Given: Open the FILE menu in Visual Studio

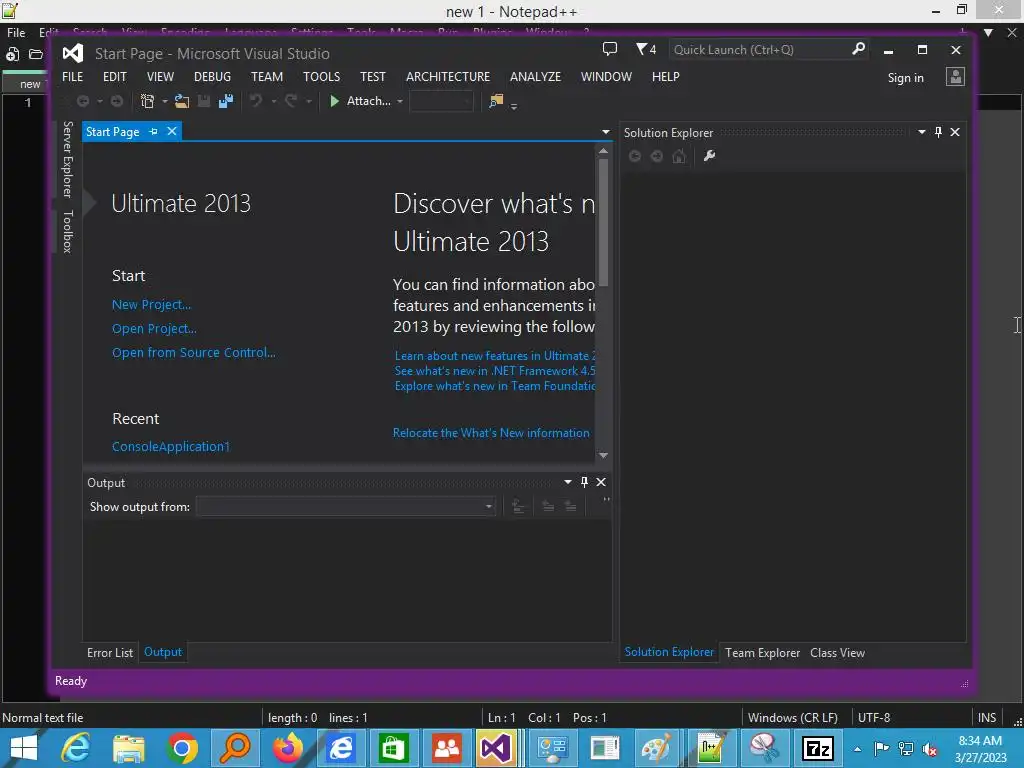Looking at the screenshot, I should click(72, 77).
